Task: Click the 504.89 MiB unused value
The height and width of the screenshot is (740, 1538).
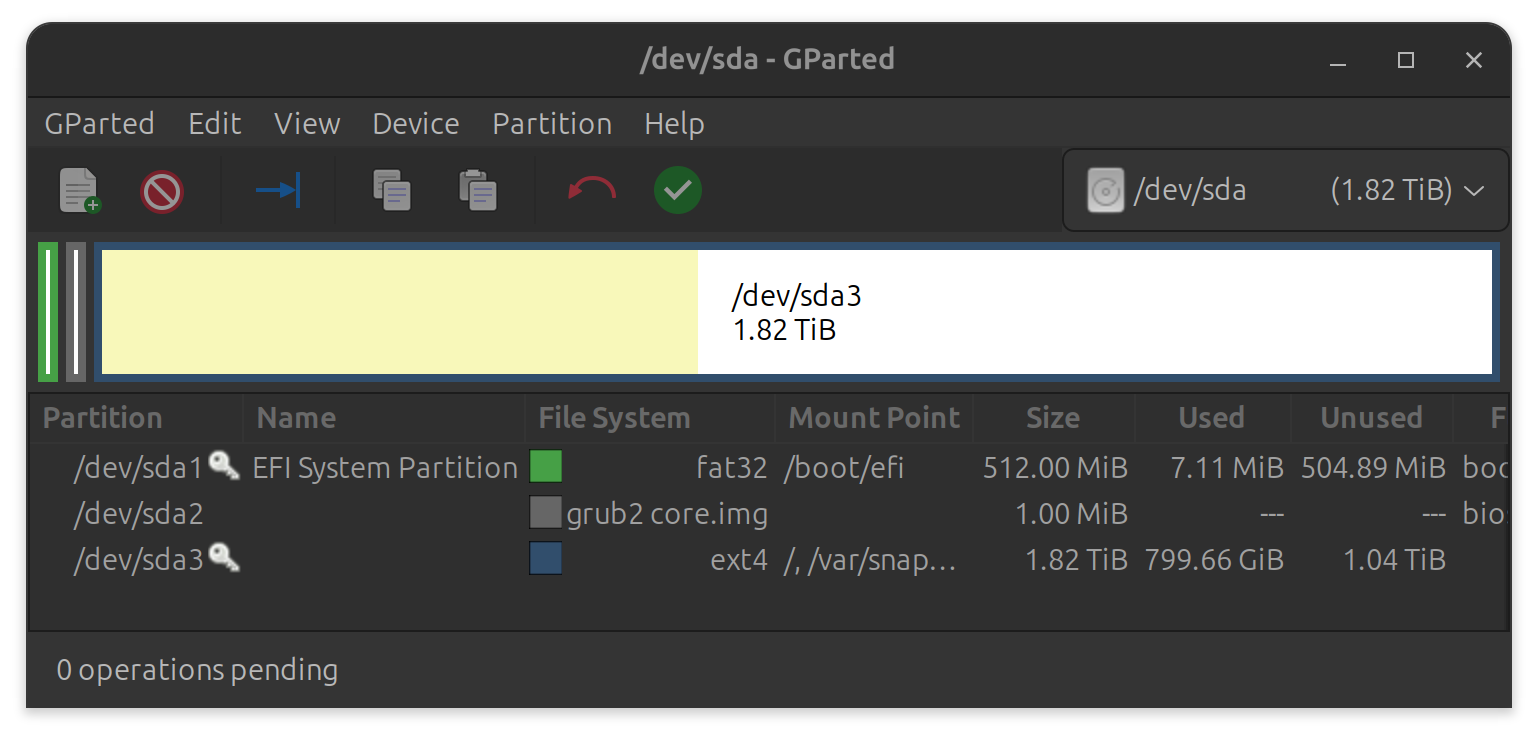Action: 1374,467
